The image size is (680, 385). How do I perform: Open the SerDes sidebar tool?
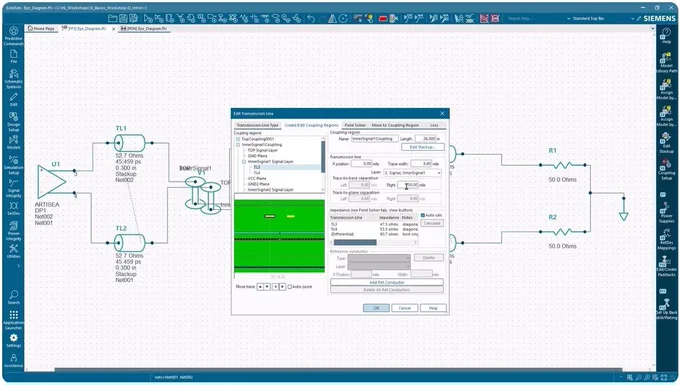(x=13, y=208)
